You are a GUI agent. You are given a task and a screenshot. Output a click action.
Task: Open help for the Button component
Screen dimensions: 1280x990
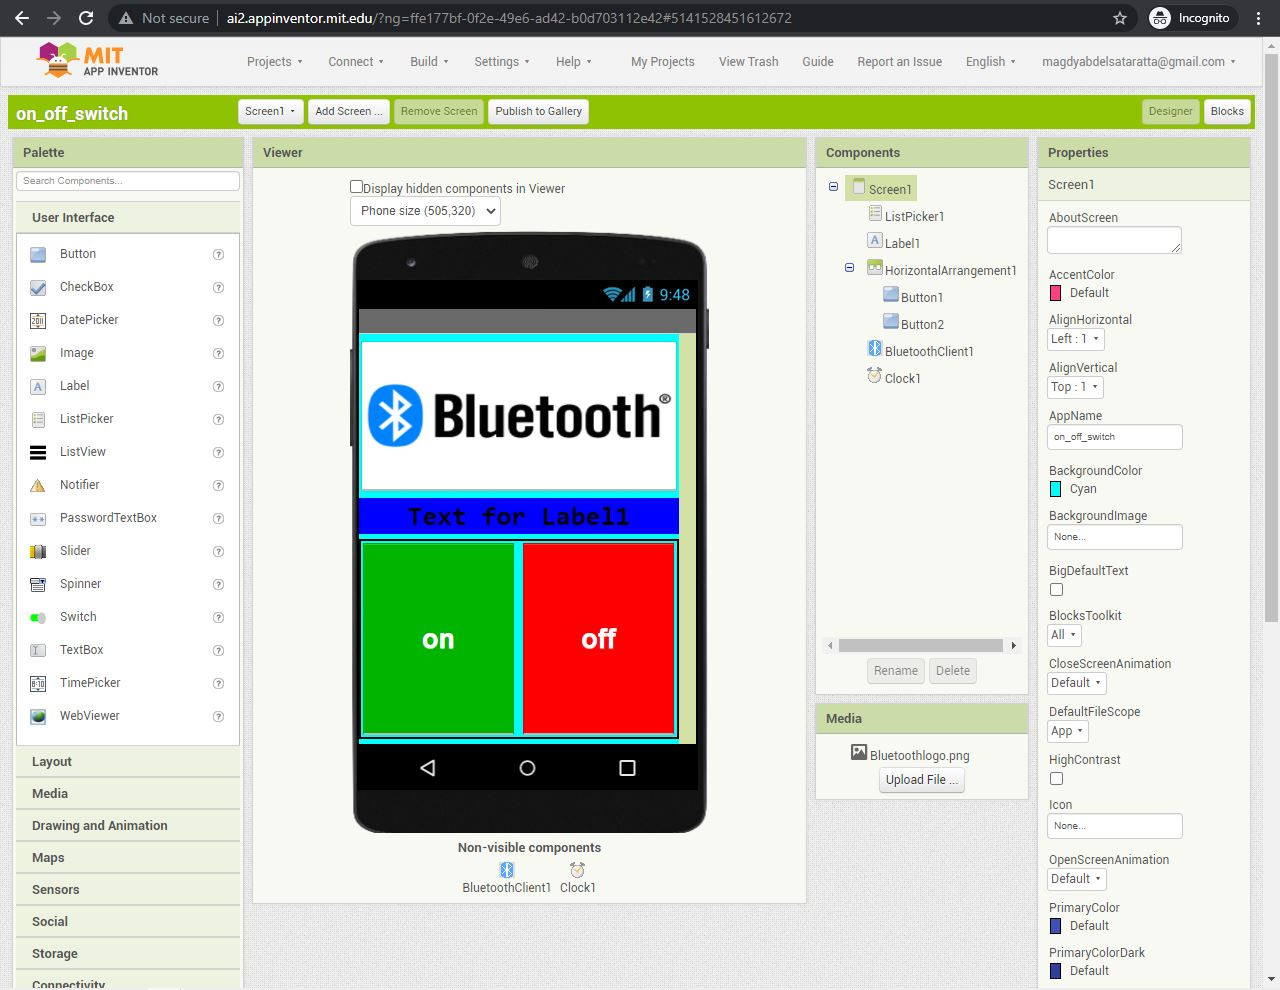coord(218,254)
